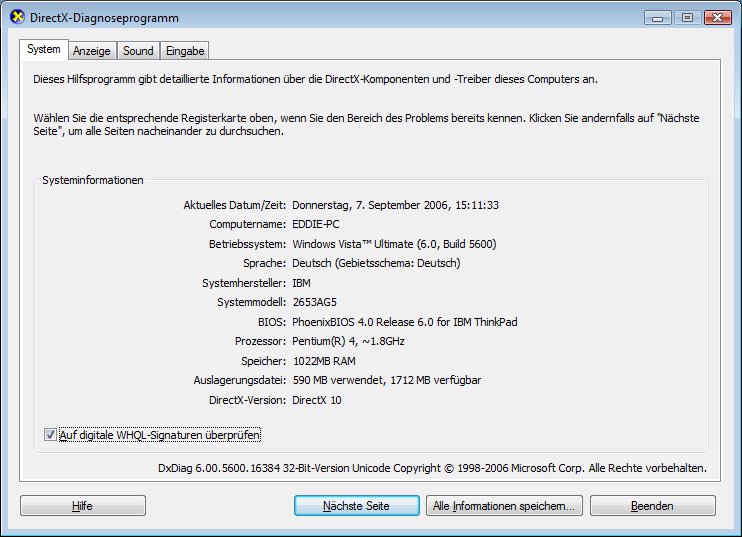This screenshot has height=537, width=742.
Task: Click the Computername label
Action: click(x=247, y=224)
